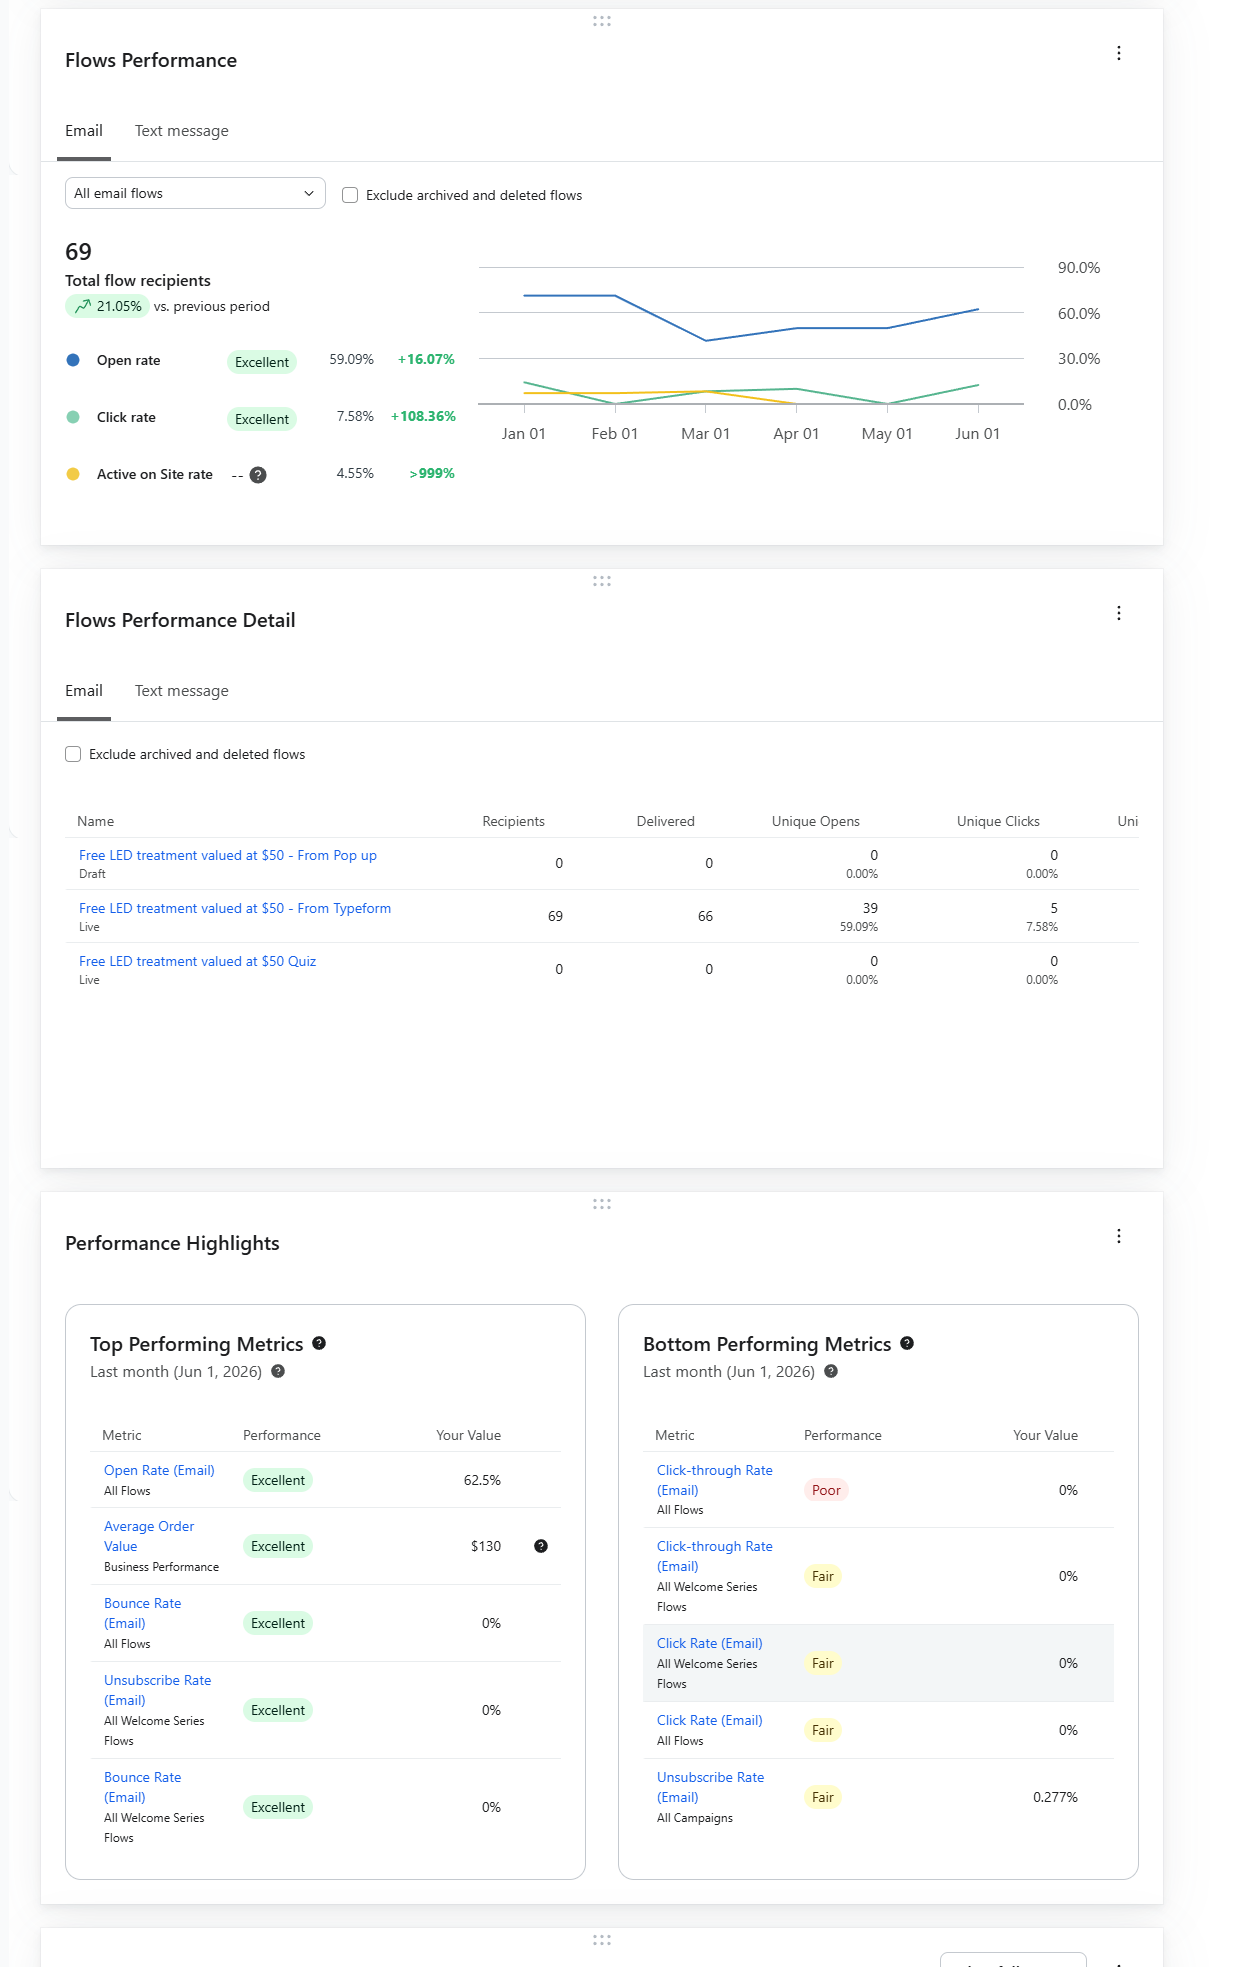Image resolution: width=1256 pixels, height=1967 pixels.
Task: Open flow Free LED treatment From Typeform
Action: [x=235, y=908]
